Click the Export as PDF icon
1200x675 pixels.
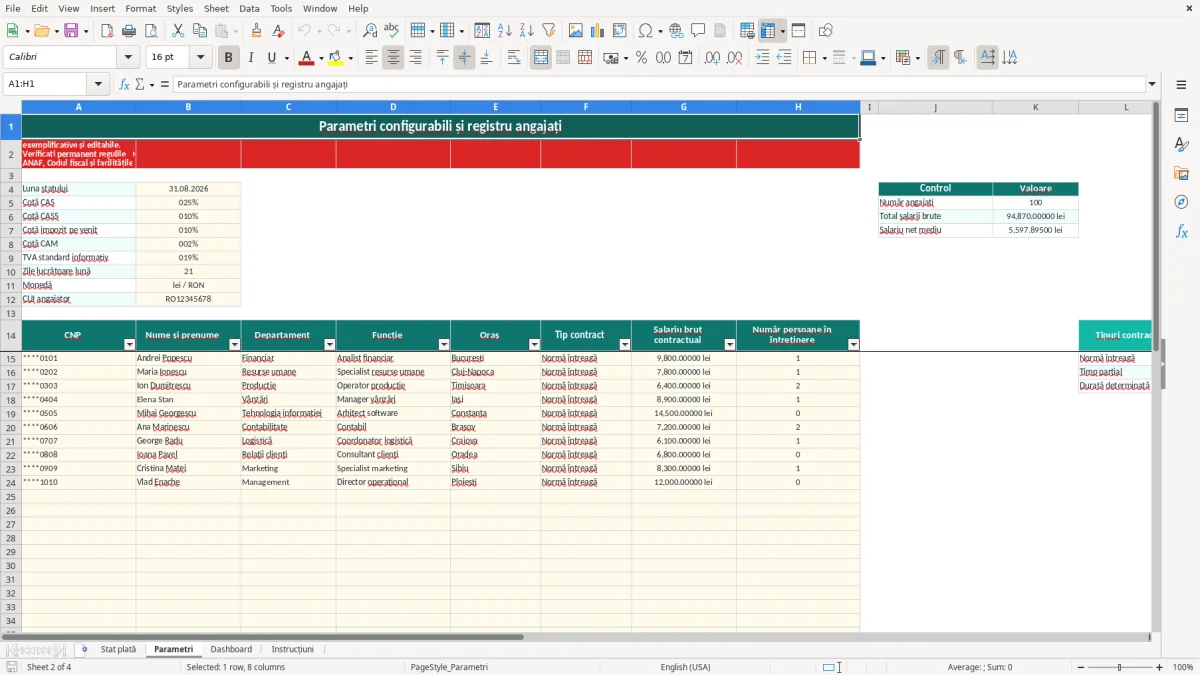(x=107, y=31)
